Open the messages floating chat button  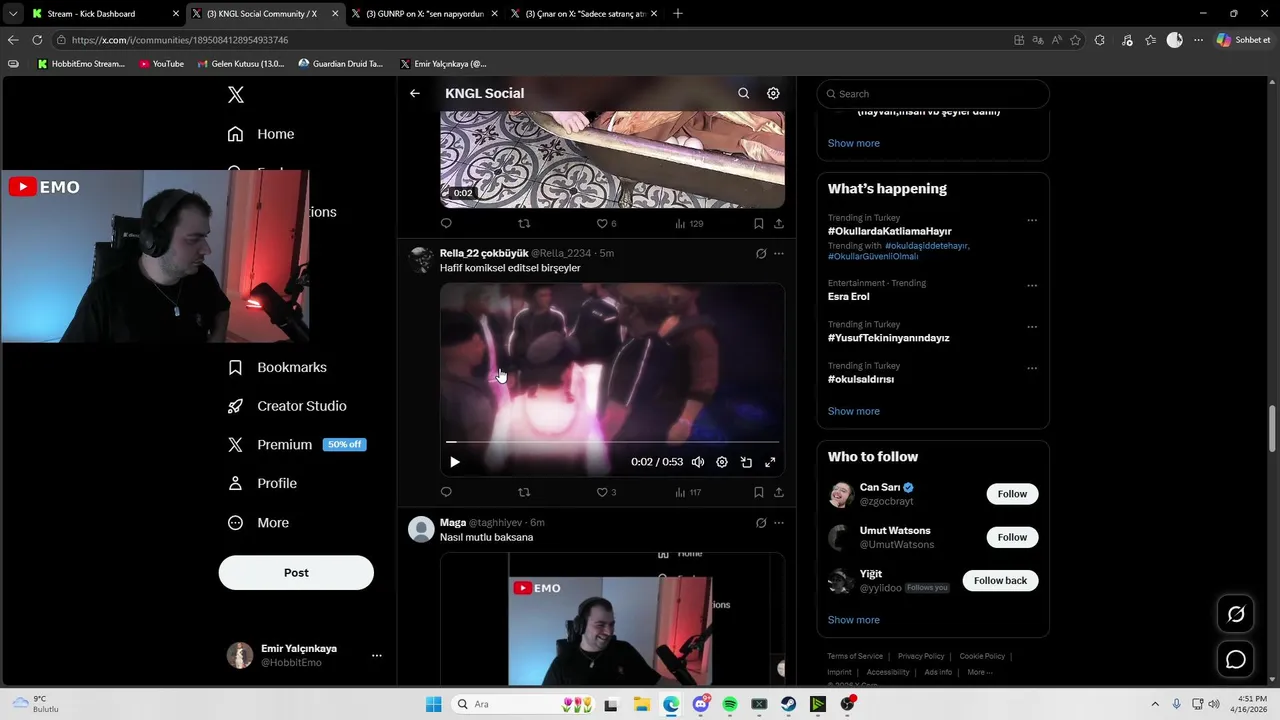click(x=1236, y=659)
